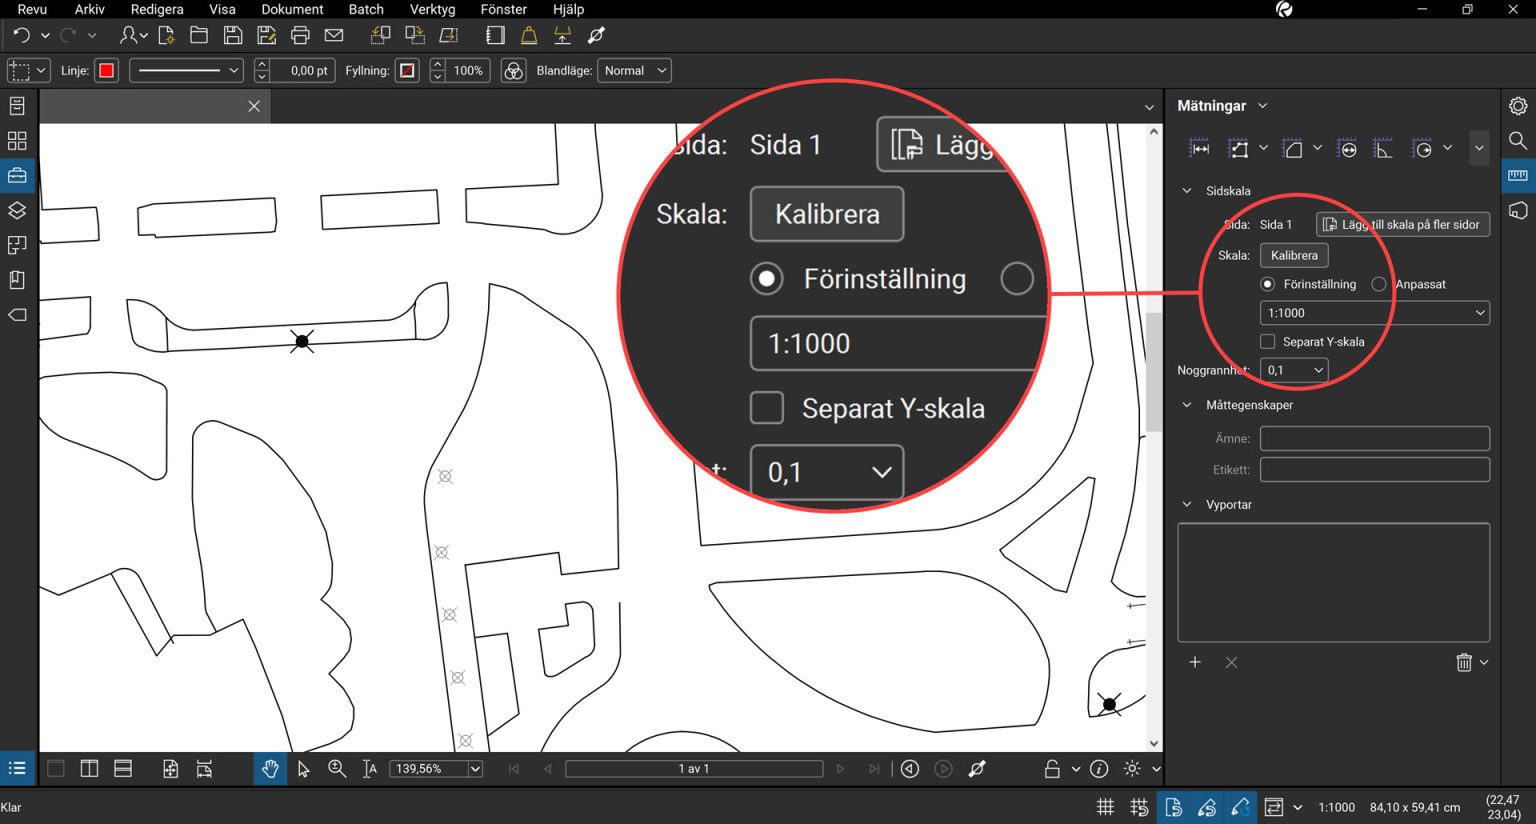This screenshot has width=1536, height=824.
Task: Click Lägg till skala på fler sidor
Action: [x=1402, y=225]
